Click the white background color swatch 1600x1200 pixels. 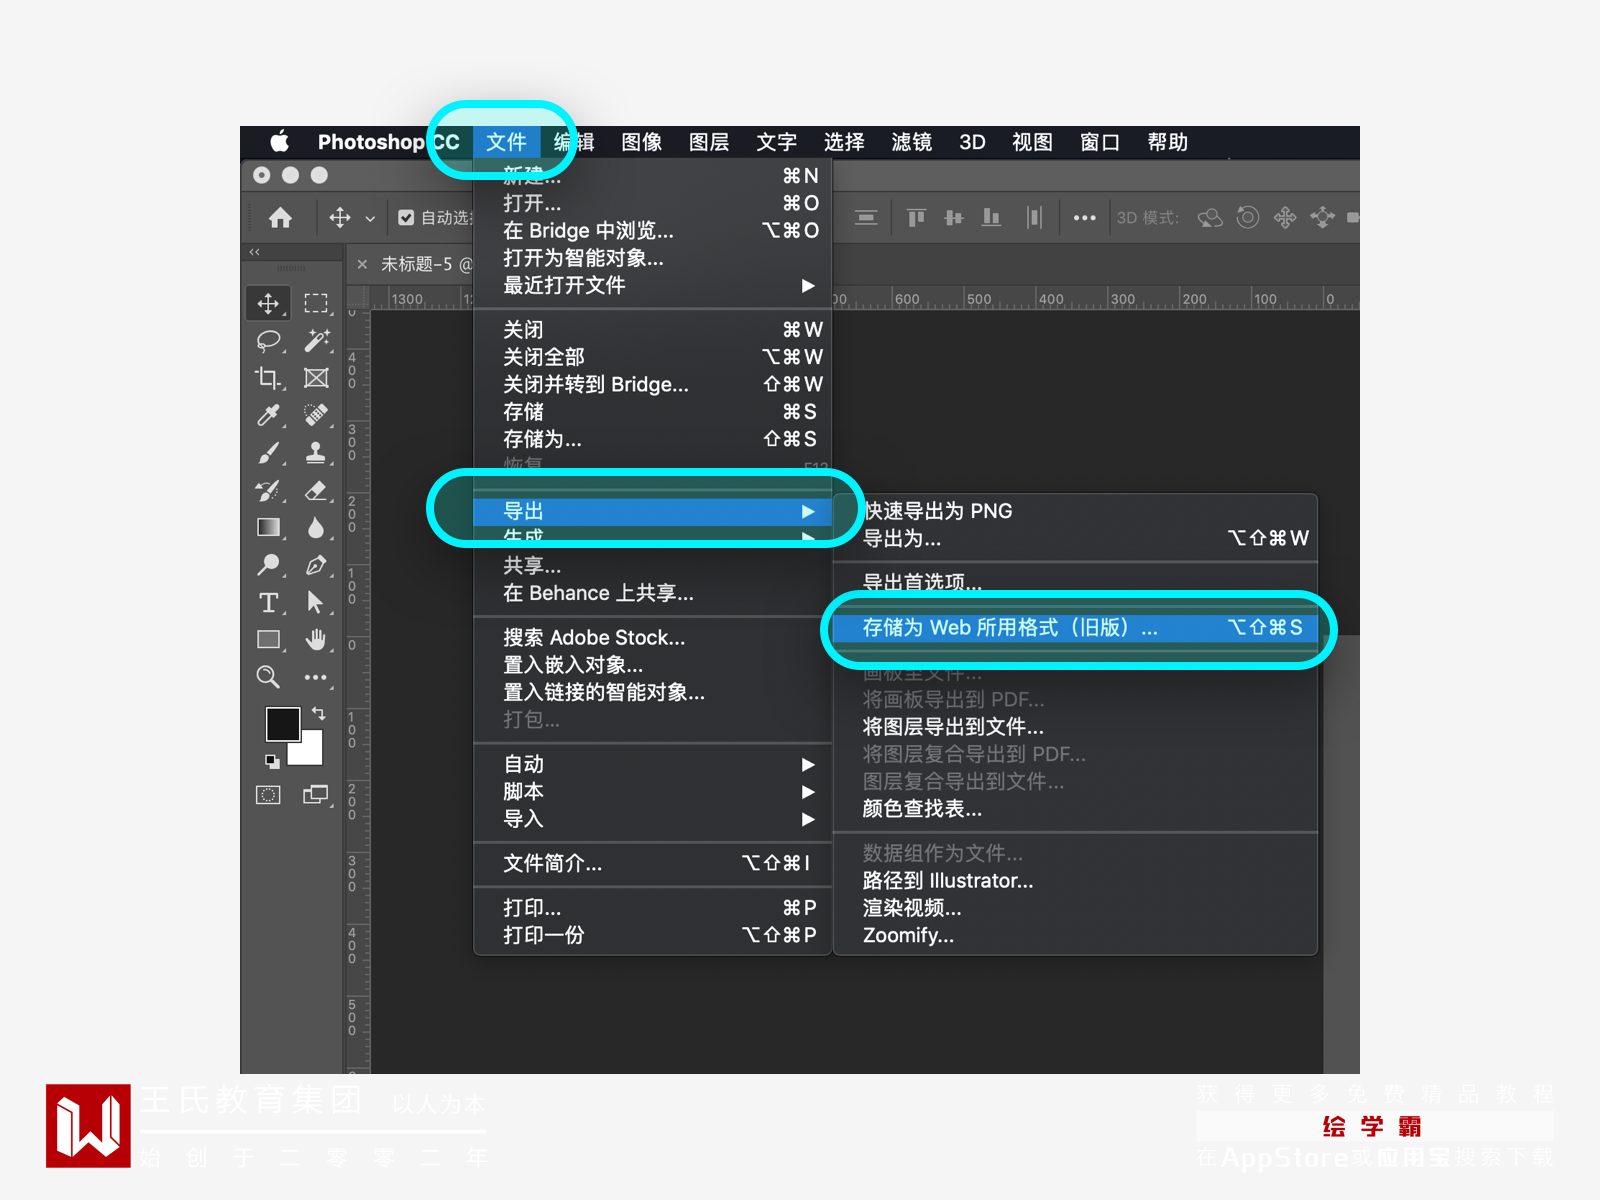pos(311,752)
